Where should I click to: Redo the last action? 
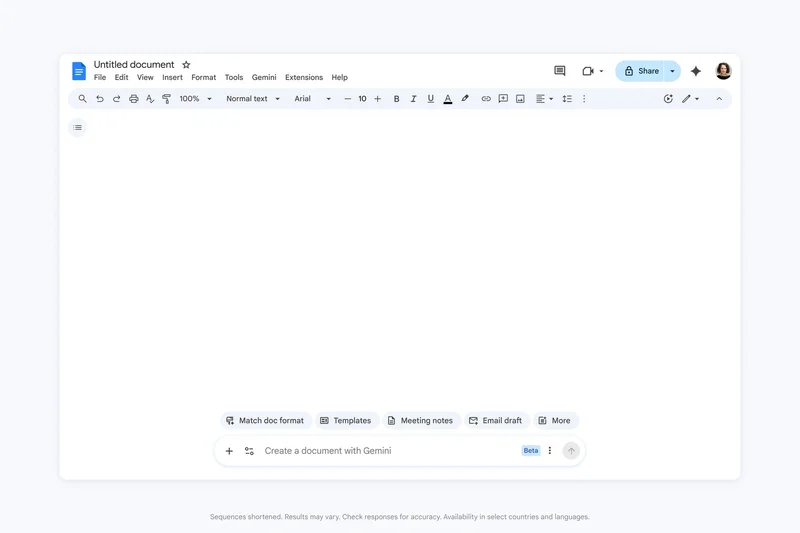[116, 99]
